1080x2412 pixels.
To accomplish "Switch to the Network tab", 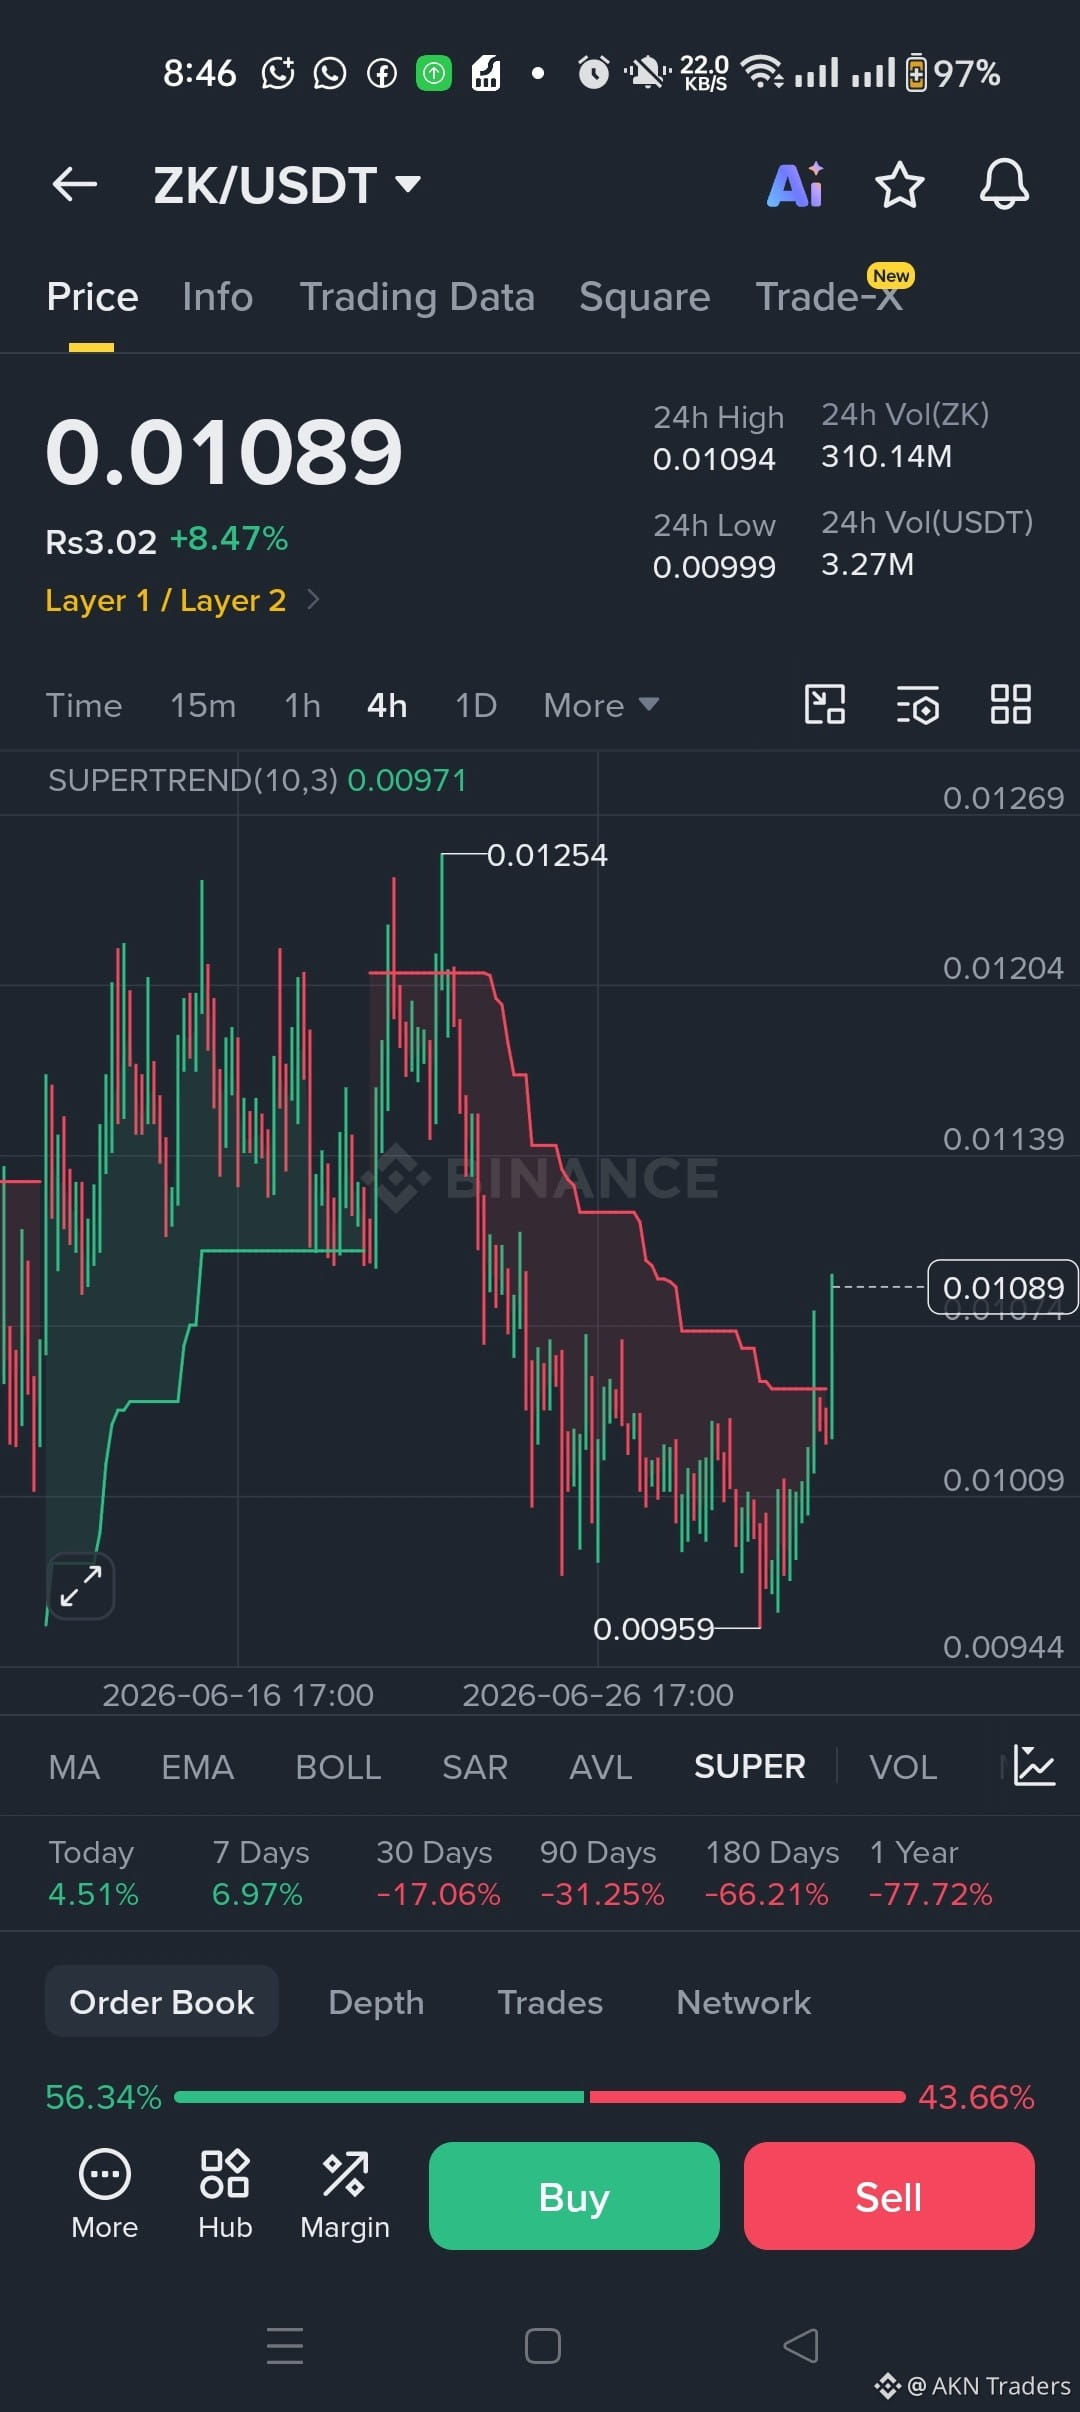I will (743, 2002).
